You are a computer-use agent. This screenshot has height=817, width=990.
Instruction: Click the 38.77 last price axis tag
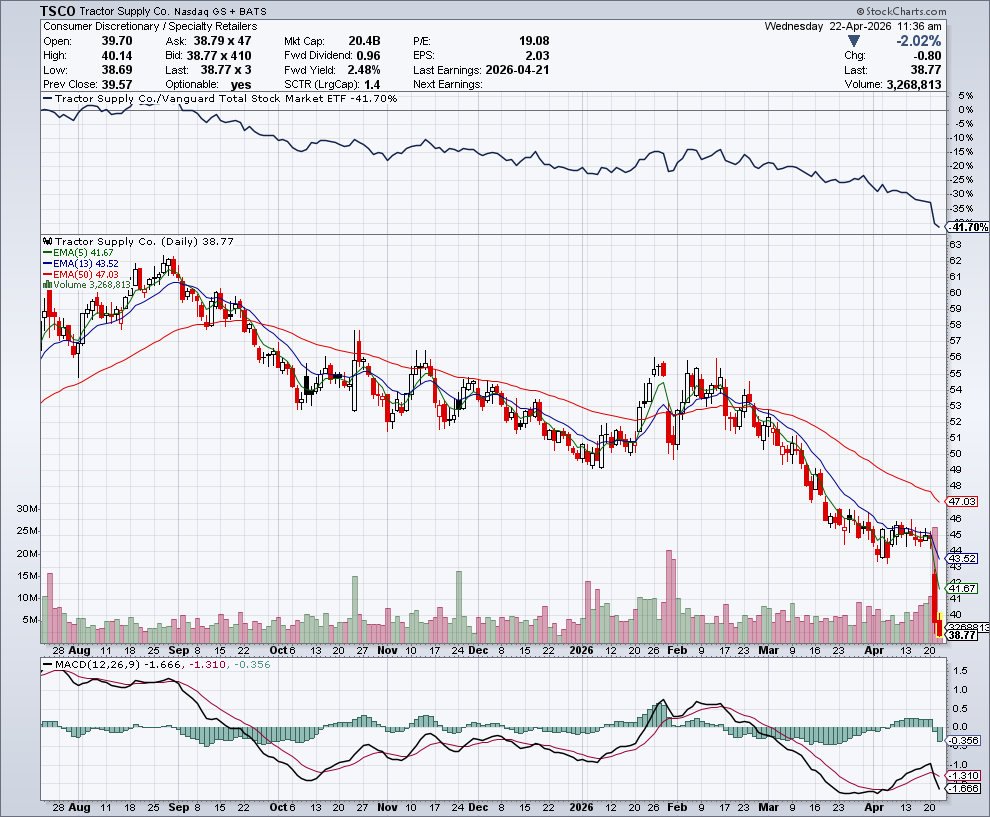click(963, 635)
